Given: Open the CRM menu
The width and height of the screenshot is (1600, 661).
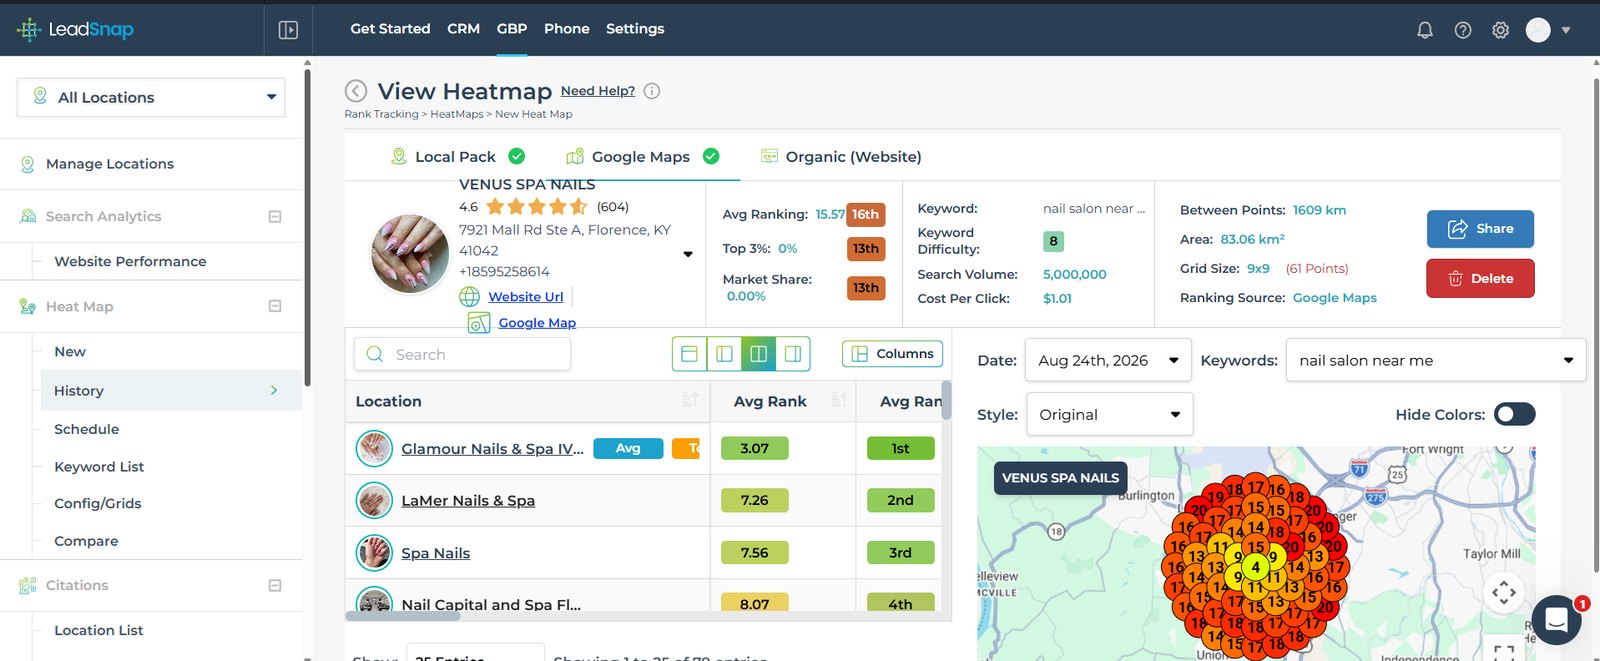Looking at the screenshot, I should (x=463, y=29).
